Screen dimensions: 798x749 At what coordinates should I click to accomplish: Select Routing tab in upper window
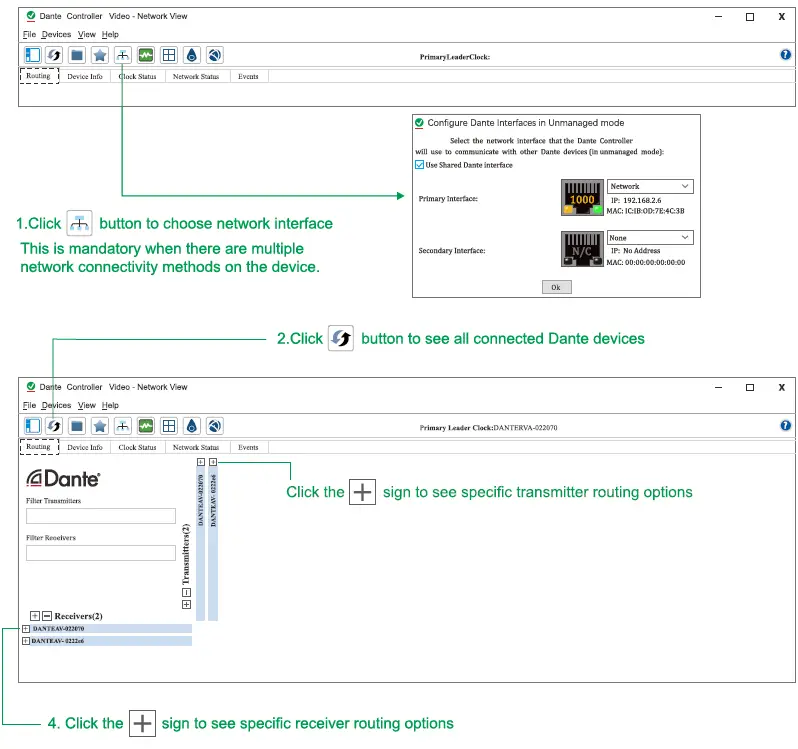39,76
